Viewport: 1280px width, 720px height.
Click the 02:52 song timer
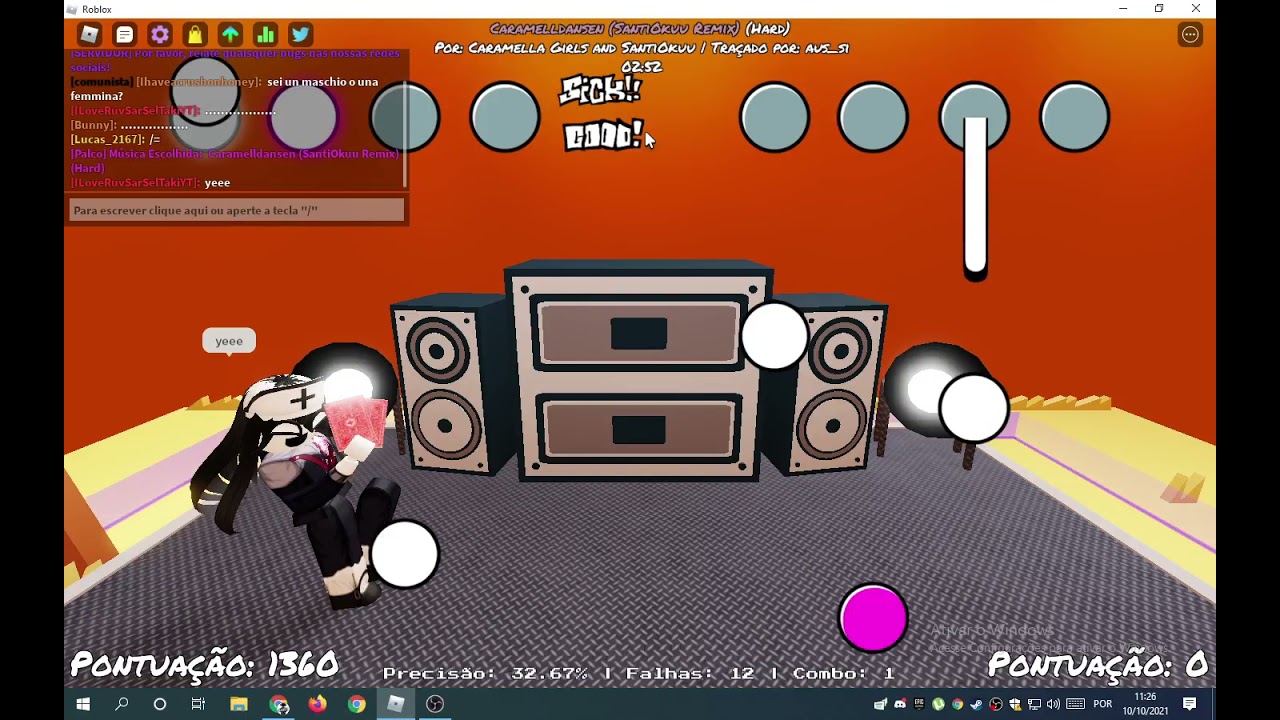coord(641,67)
